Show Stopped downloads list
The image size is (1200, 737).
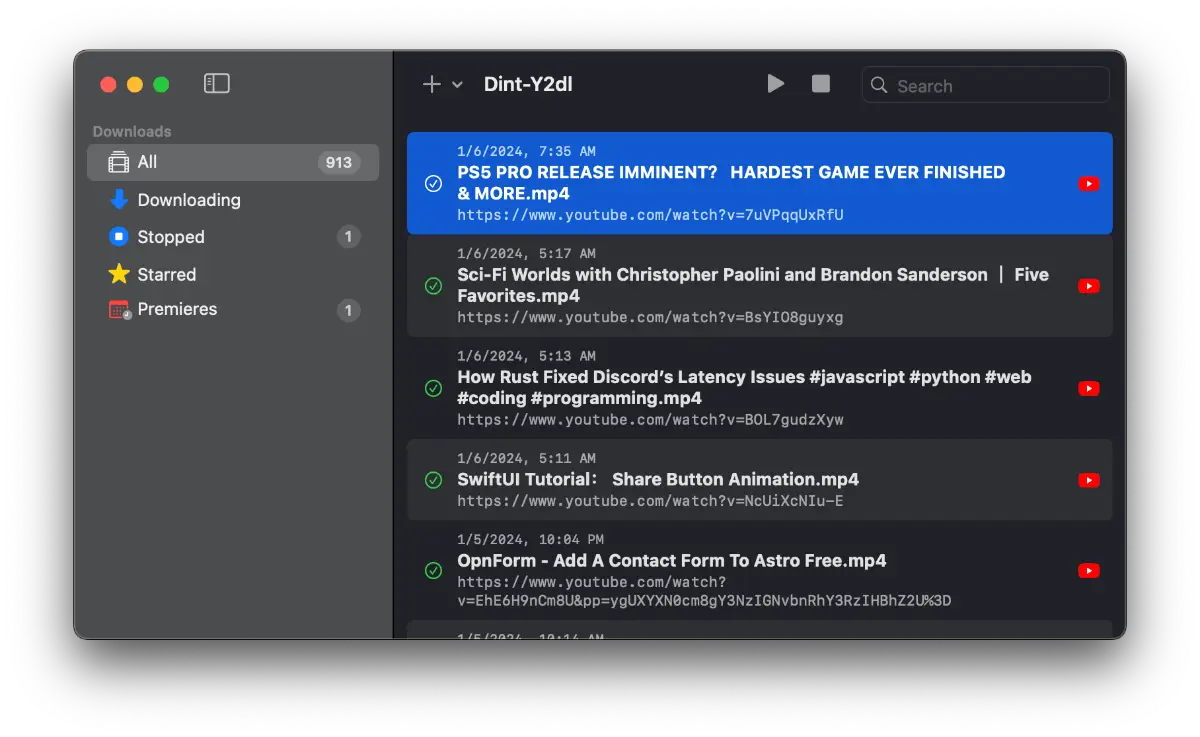[170, 237]
